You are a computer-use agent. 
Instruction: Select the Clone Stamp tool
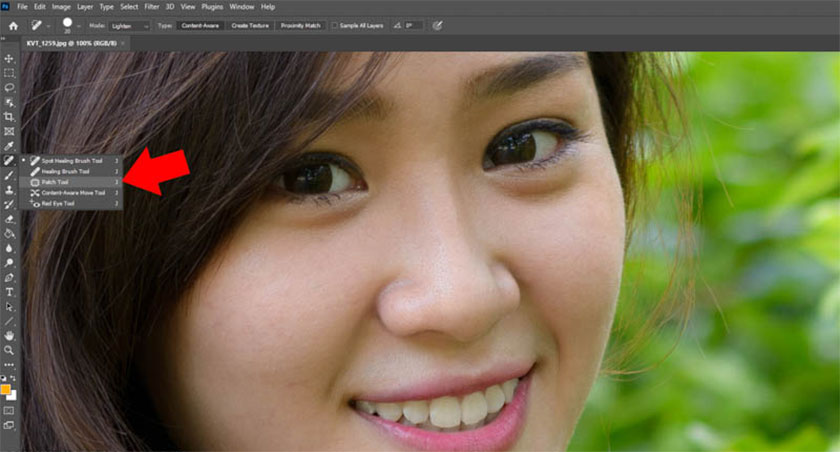point(9,190)
